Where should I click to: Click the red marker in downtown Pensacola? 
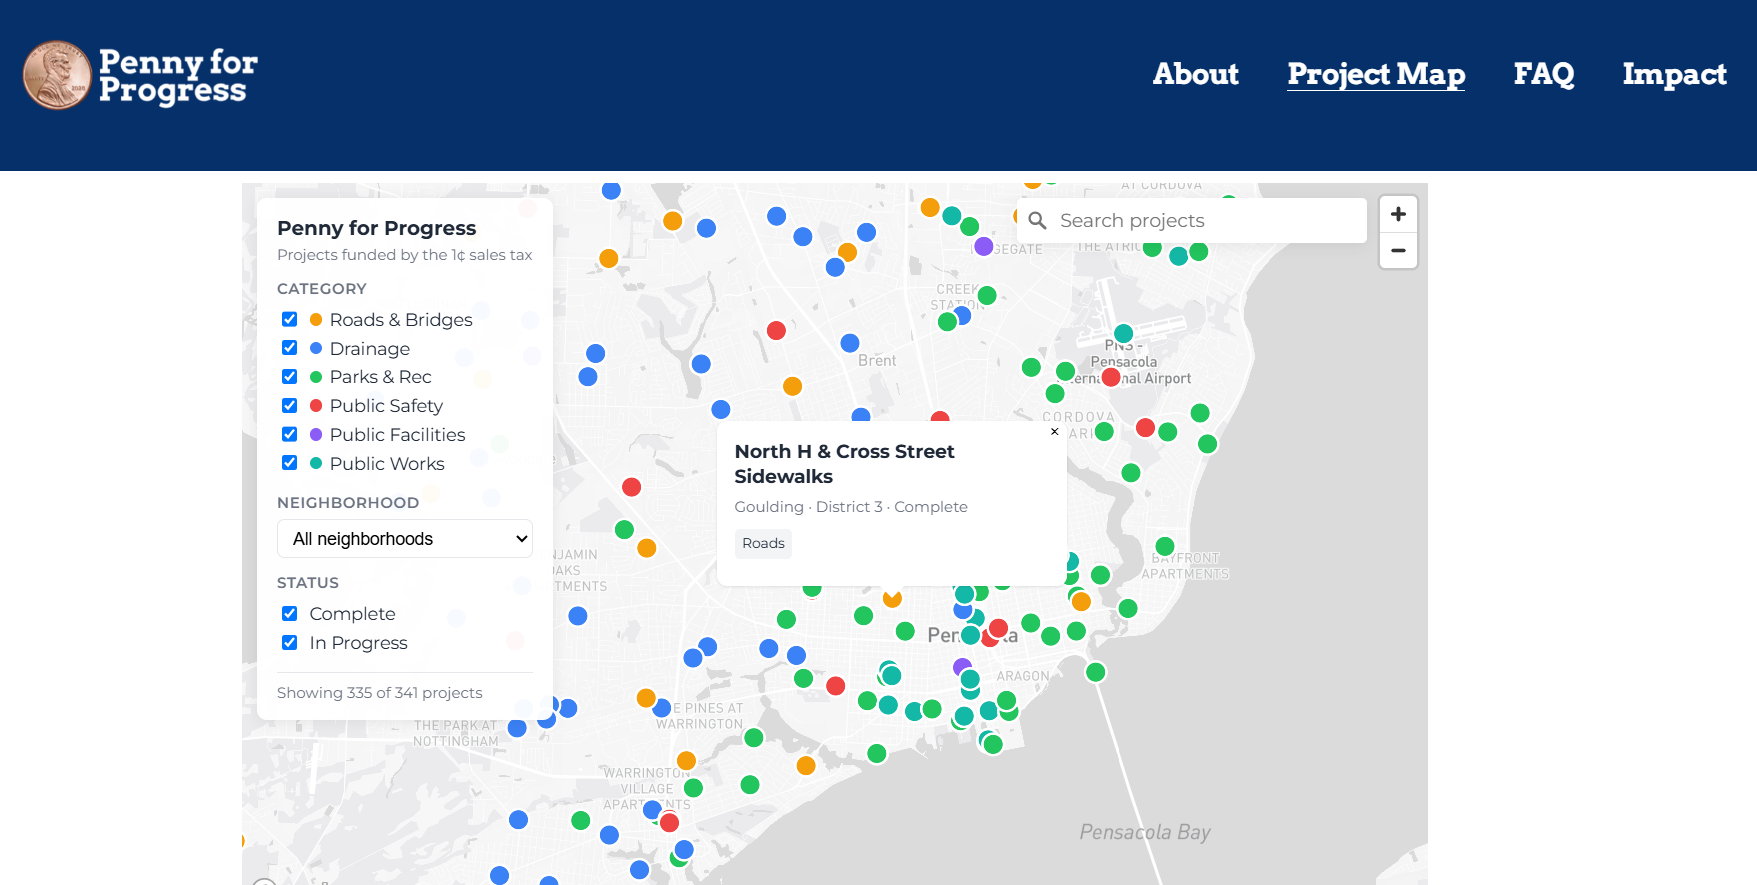(998, 628)
